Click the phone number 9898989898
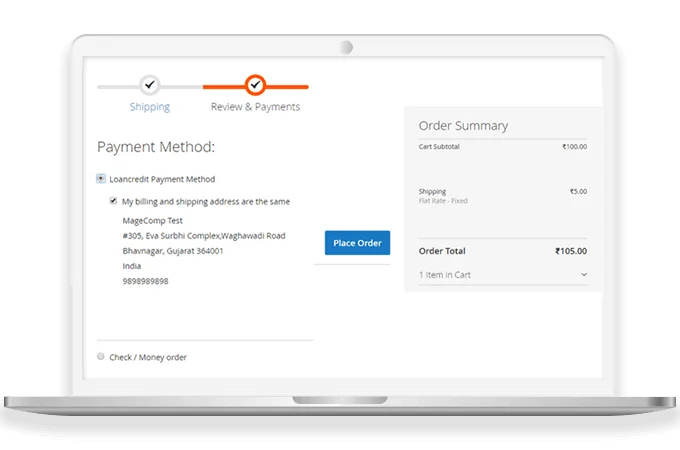This screenshot has height=450, width=680. click(x=145, y=282)
